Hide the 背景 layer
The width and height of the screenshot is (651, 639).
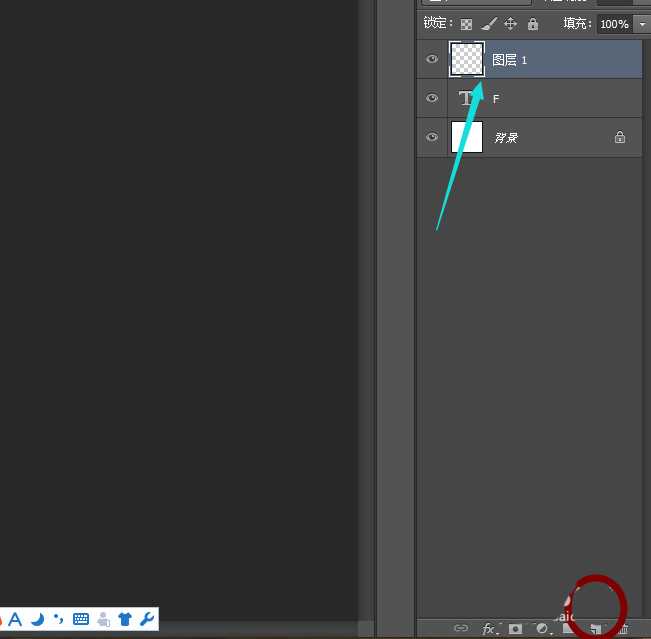(x=432, y=137)
